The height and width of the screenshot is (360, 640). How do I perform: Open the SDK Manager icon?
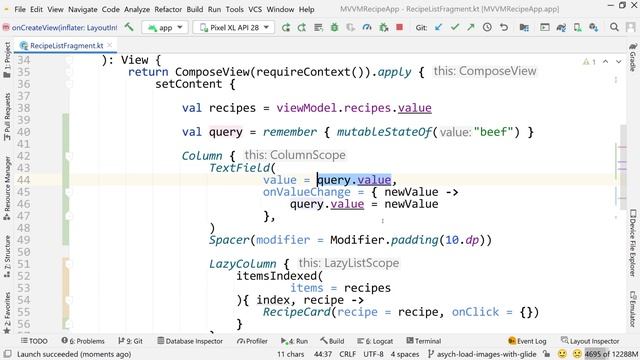point(594,27)
